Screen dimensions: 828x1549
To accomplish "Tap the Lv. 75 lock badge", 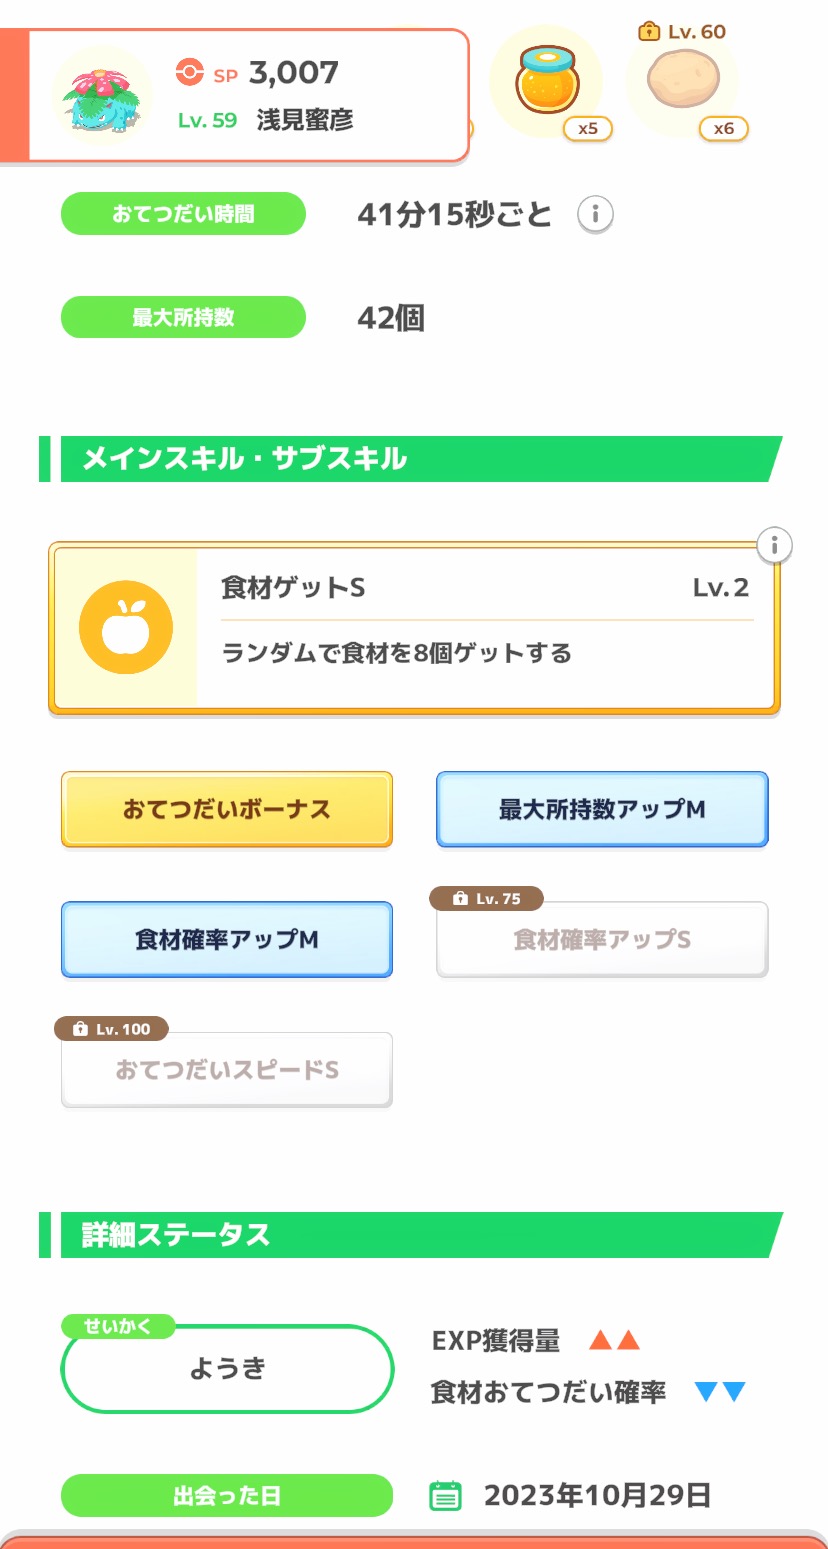I will pos(486,899).
